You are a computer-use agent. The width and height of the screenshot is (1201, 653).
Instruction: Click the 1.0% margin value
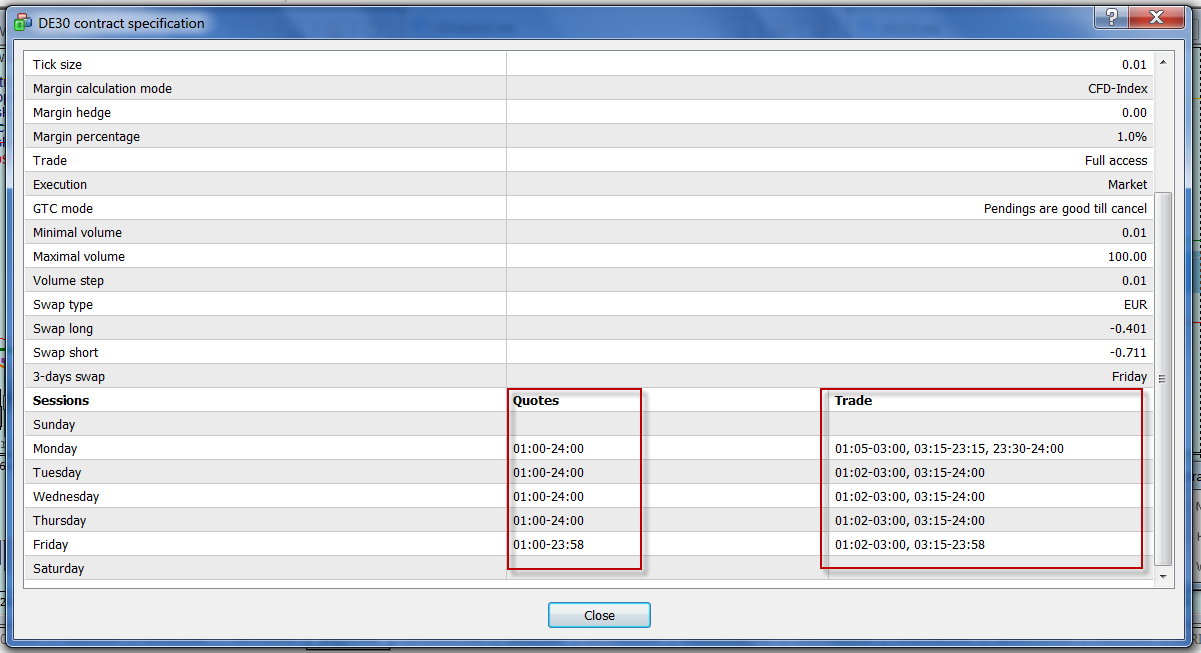pyautogui.click(x=1132, y=136)
